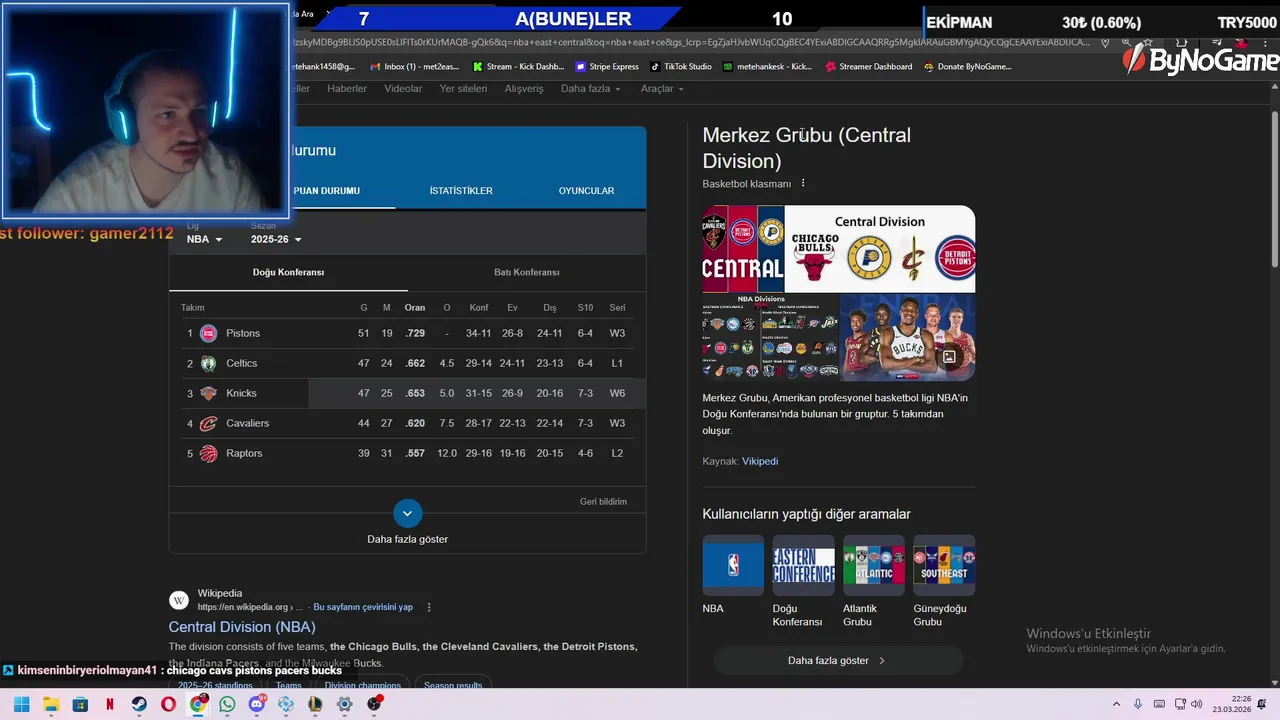Viewport: 1280px width, 720px height.
Task: Open League of Legends taskbar icon
Action: click(x=315, y=704)
